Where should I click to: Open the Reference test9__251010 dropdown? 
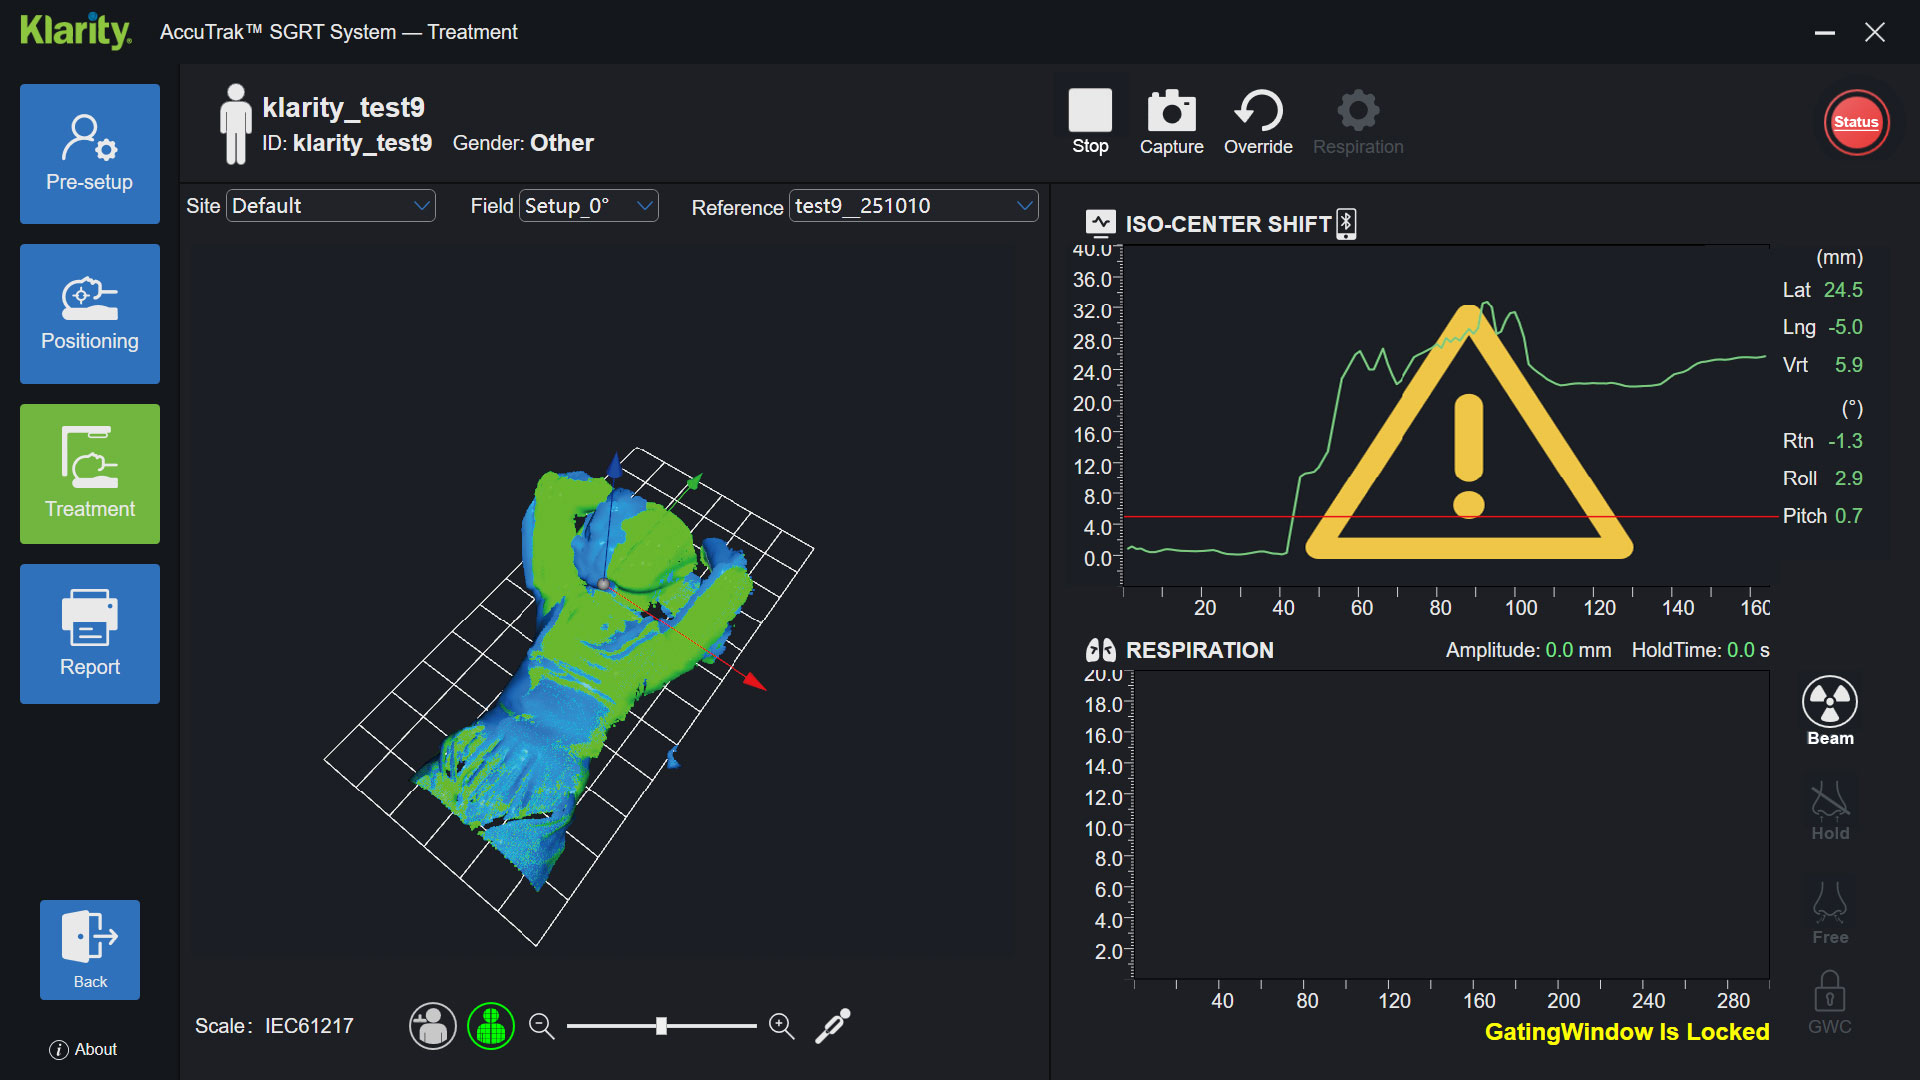pyautogui.click(x=913, y=206)
